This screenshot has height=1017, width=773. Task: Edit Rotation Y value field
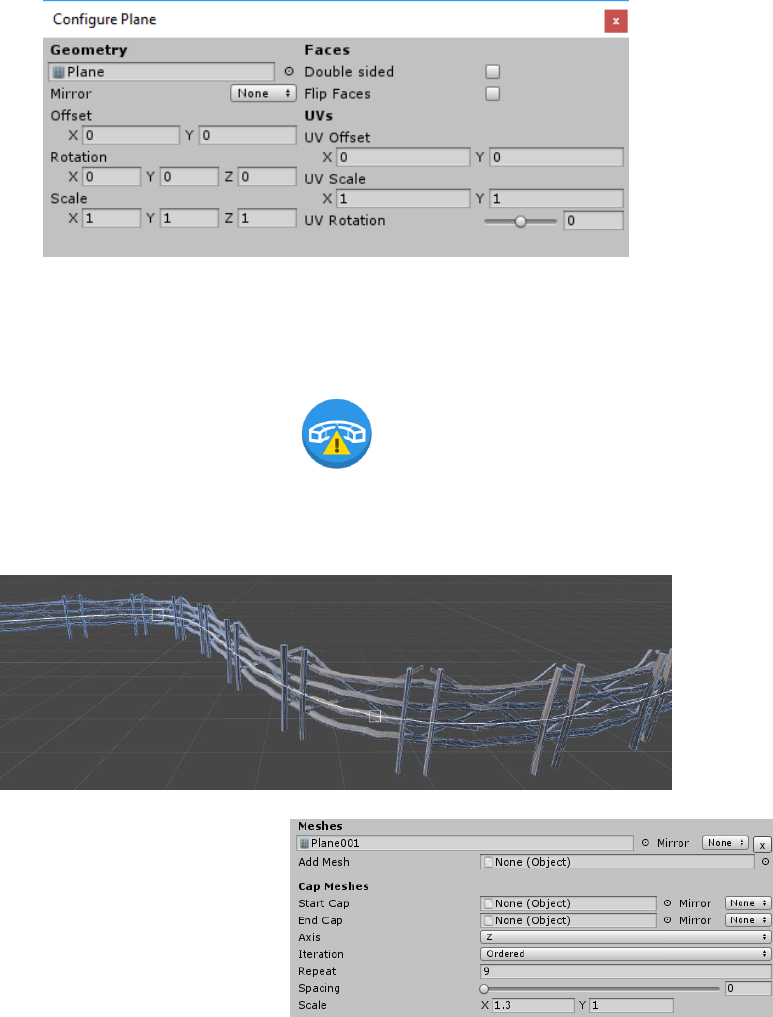click(x=189, y=176)
